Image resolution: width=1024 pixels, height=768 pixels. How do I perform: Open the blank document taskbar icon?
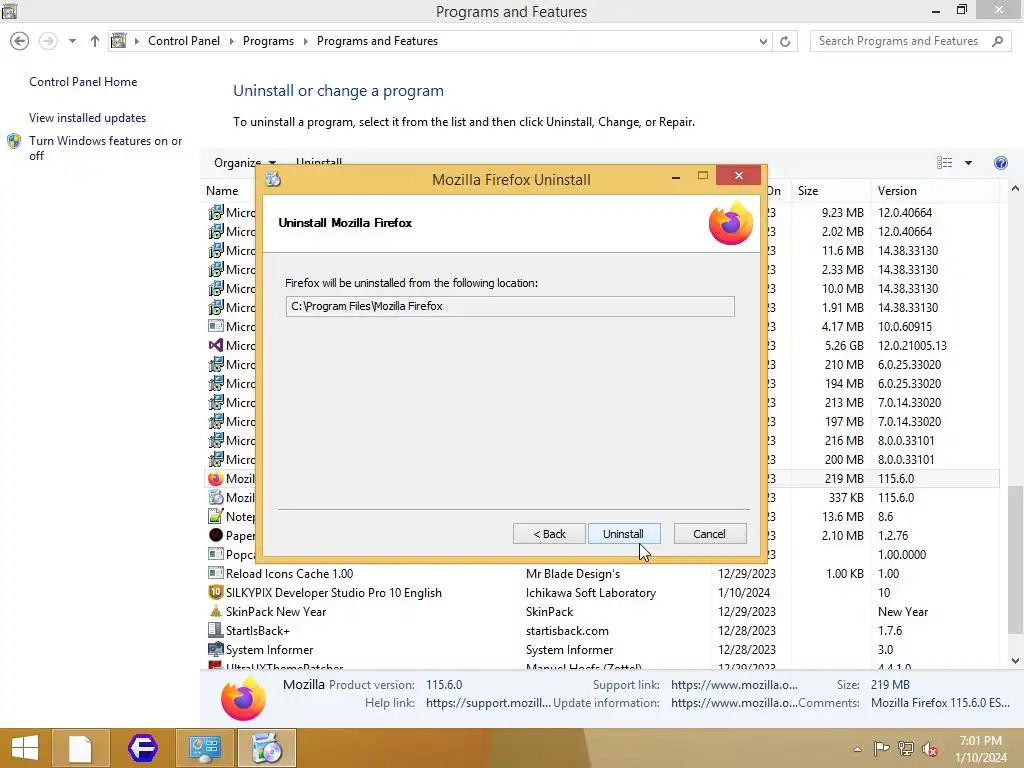80,748
